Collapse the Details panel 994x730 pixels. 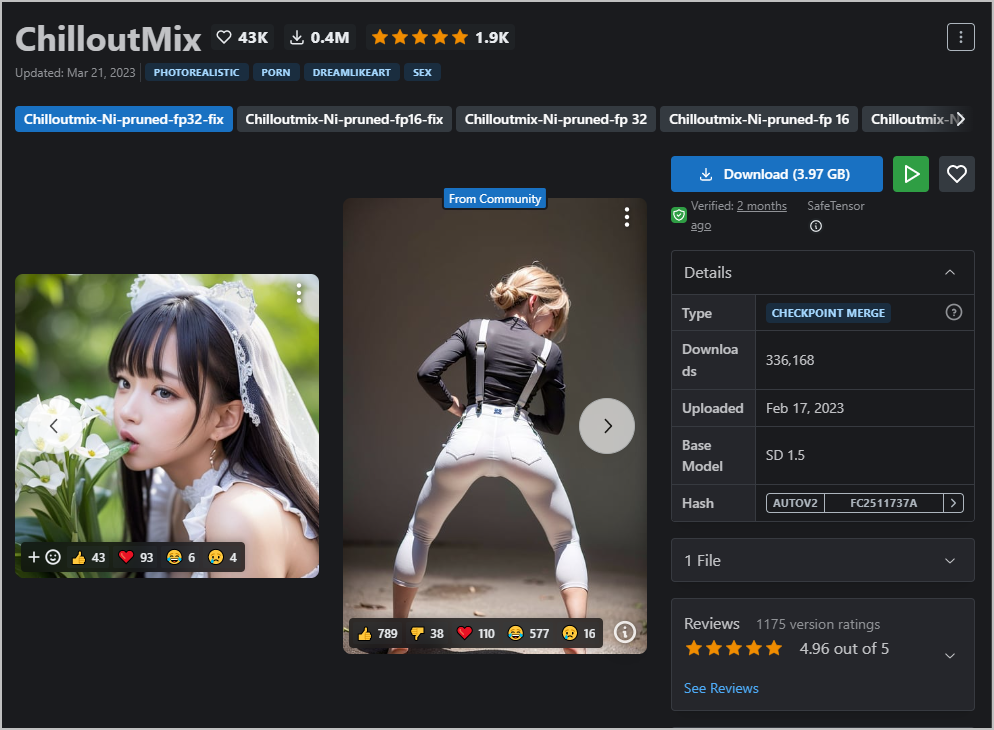(x=949, y=272)
